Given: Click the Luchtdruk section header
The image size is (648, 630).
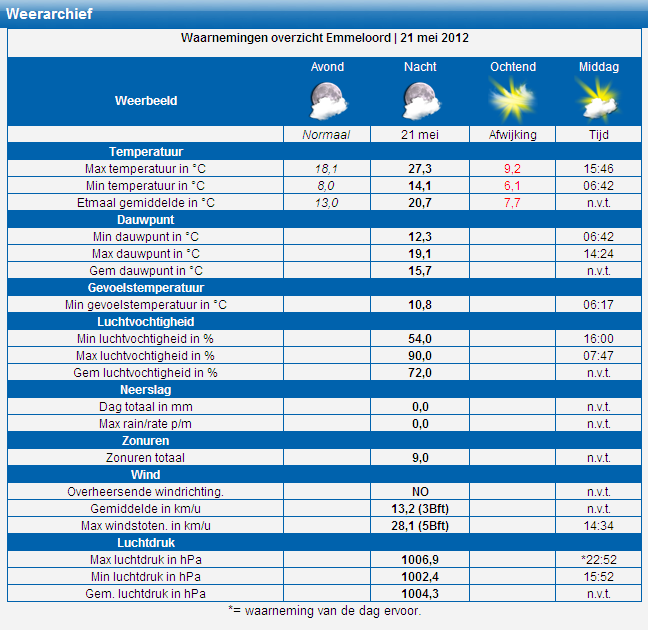Looking at the screenshot, I should coord(146,543).
